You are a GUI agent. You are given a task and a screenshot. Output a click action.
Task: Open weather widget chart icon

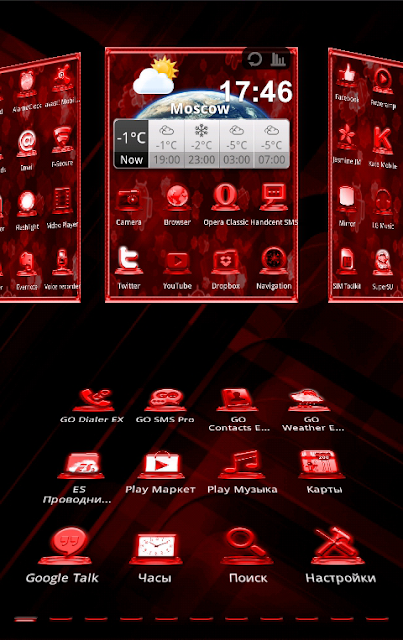tap(278, 60)
